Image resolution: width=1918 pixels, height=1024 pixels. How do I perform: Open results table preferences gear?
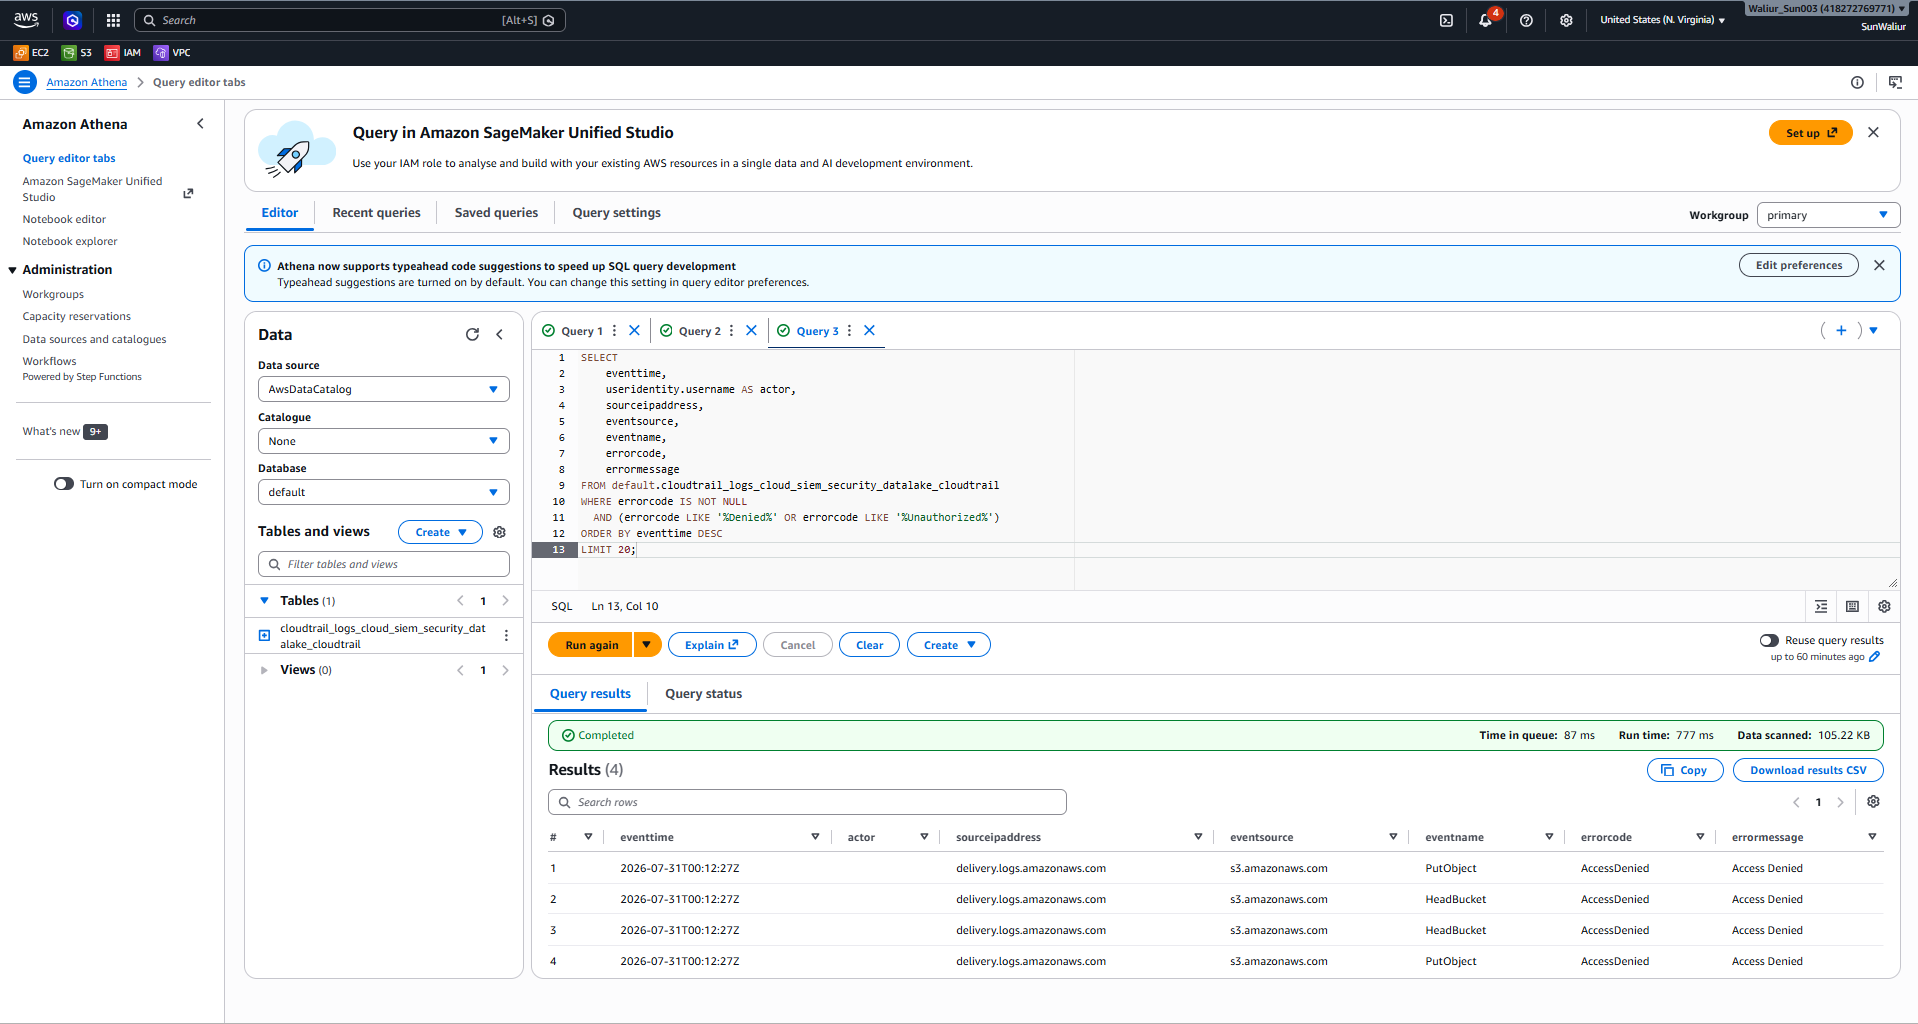tap(1873, 802)
